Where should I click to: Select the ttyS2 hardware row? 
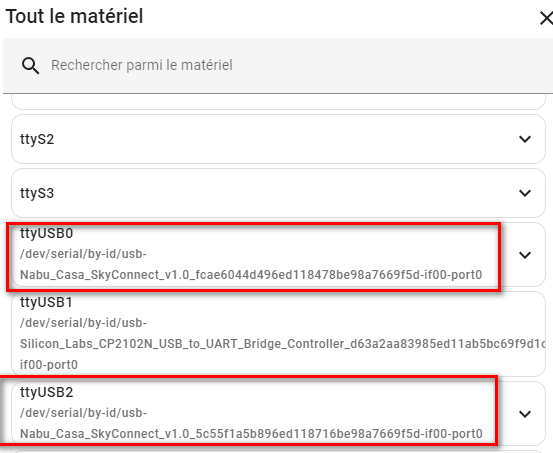[x=278, y=139]
